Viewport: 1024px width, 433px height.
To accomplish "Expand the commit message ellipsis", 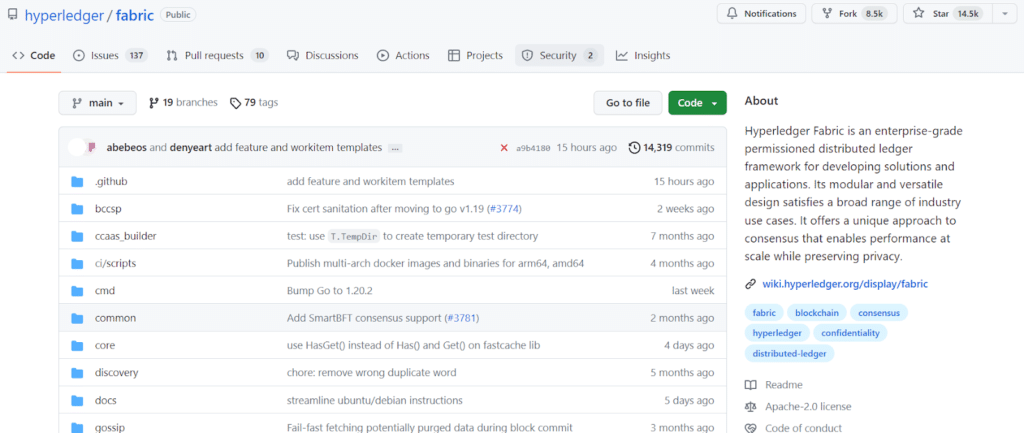I will (x=395, y=148).
